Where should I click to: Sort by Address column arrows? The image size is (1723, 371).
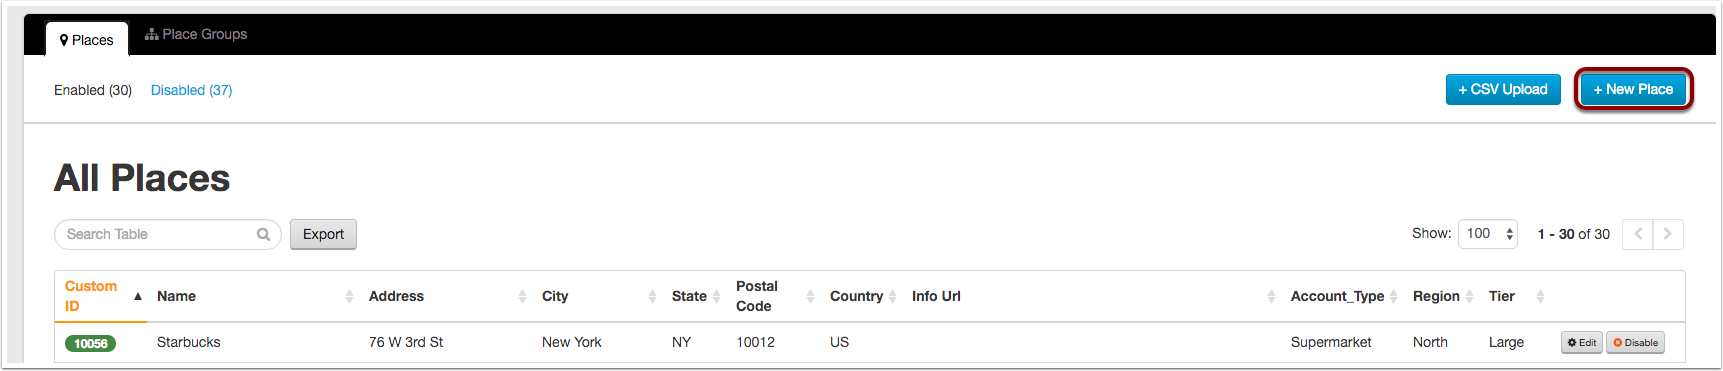click(522, 296)
